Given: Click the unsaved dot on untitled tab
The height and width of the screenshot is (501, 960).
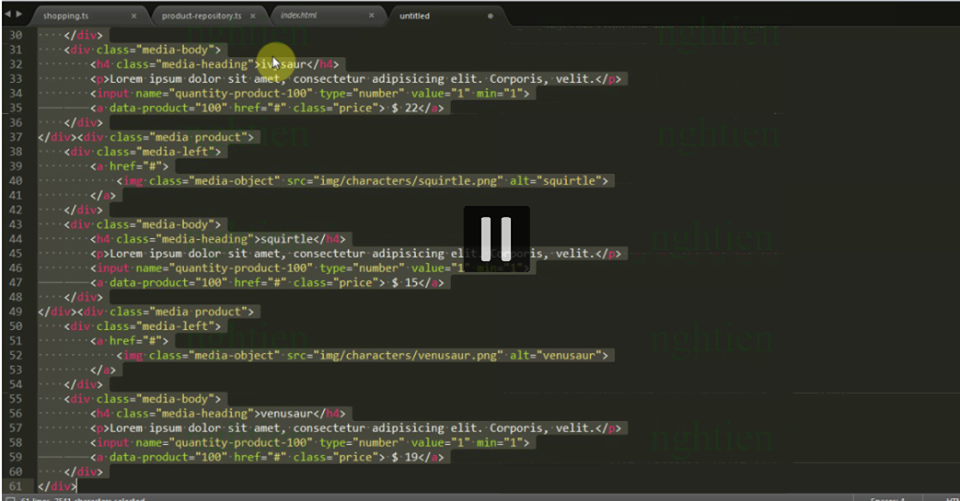Looking at the screenshot, I should point(490,16).
